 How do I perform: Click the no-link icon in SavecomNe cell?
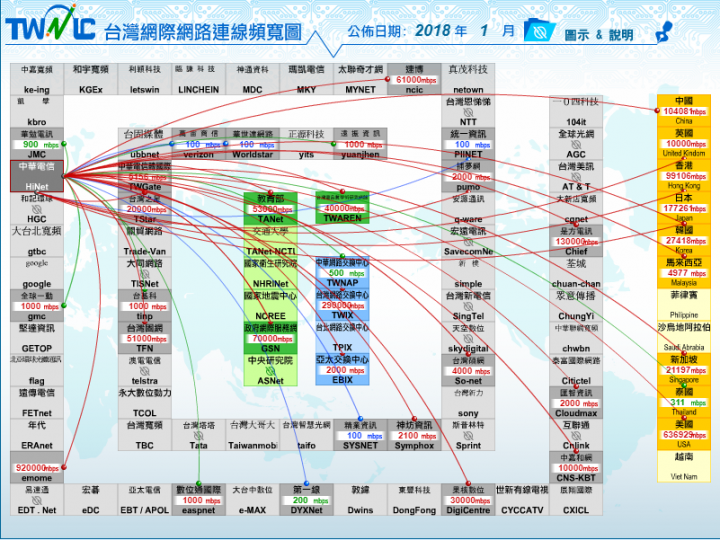click(x=468, y=242)
